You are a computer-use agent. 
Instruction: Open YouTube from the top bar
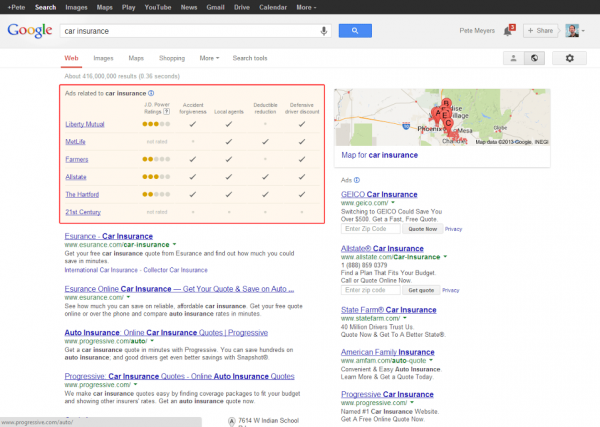tap(158, 7)
